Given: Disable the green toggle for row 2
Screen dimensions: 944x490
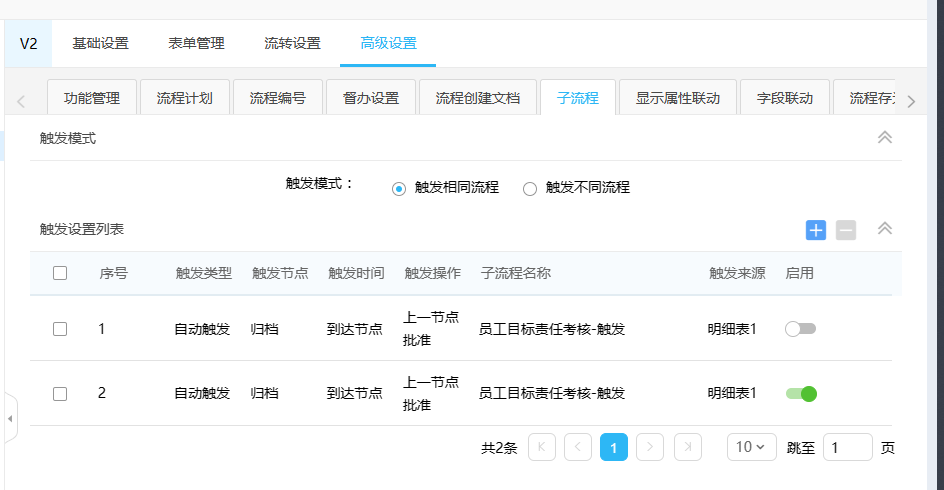Looking at the screenshot, I should coord(801,393).
